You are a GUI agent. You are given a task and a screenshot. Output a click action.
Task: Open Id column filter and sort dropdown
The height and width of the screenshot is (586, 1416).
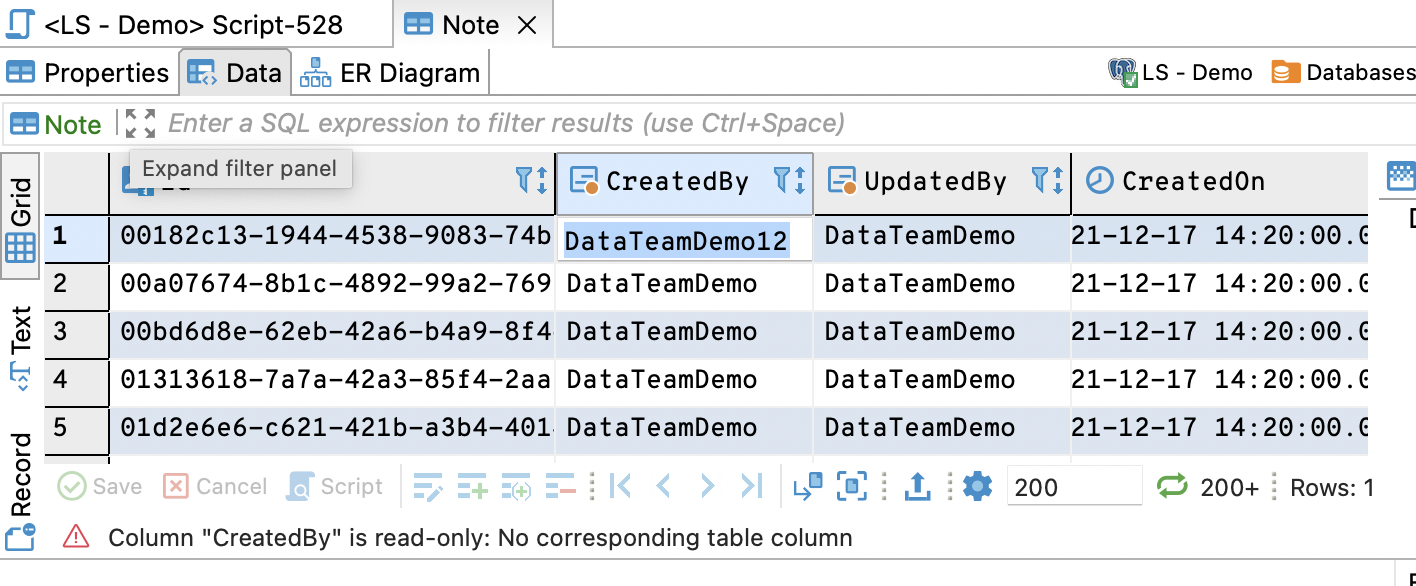[x=531, y=181]
